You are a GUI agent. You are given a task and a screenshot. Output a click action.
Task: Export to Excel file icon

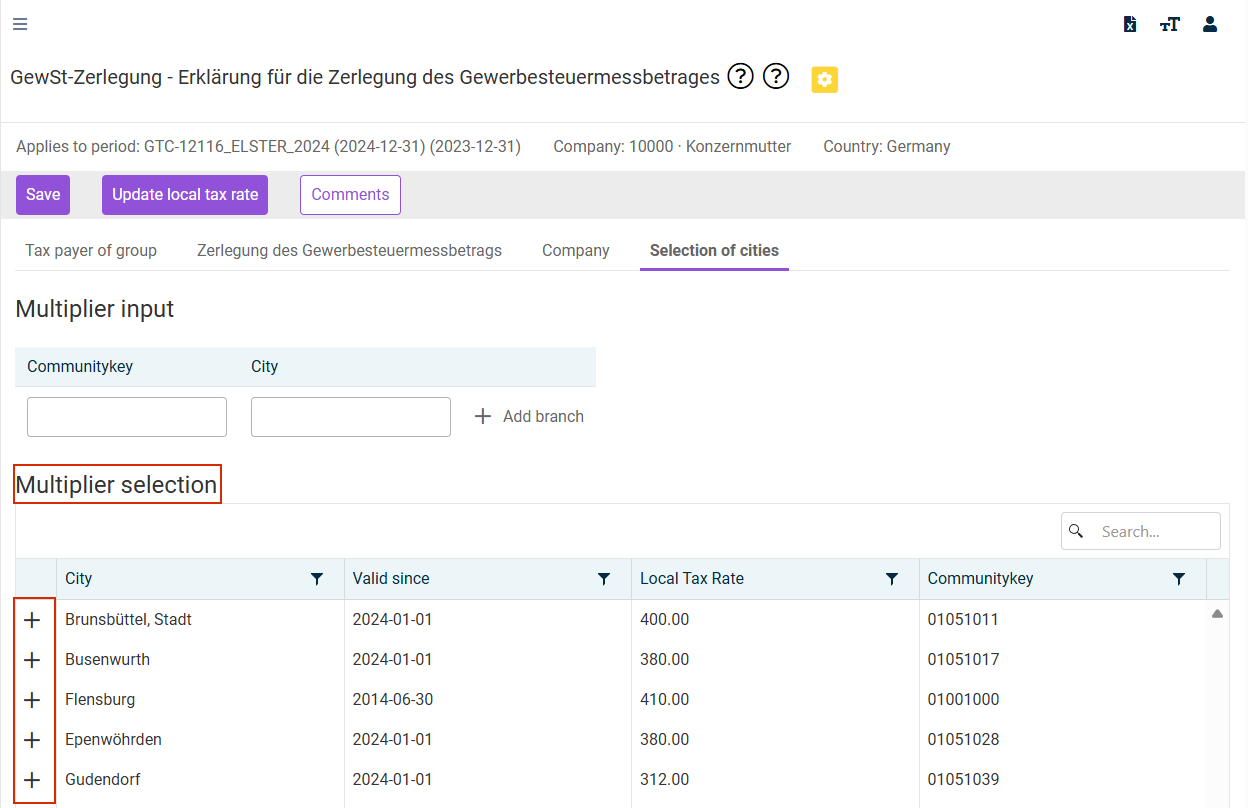pos(1130,25)
